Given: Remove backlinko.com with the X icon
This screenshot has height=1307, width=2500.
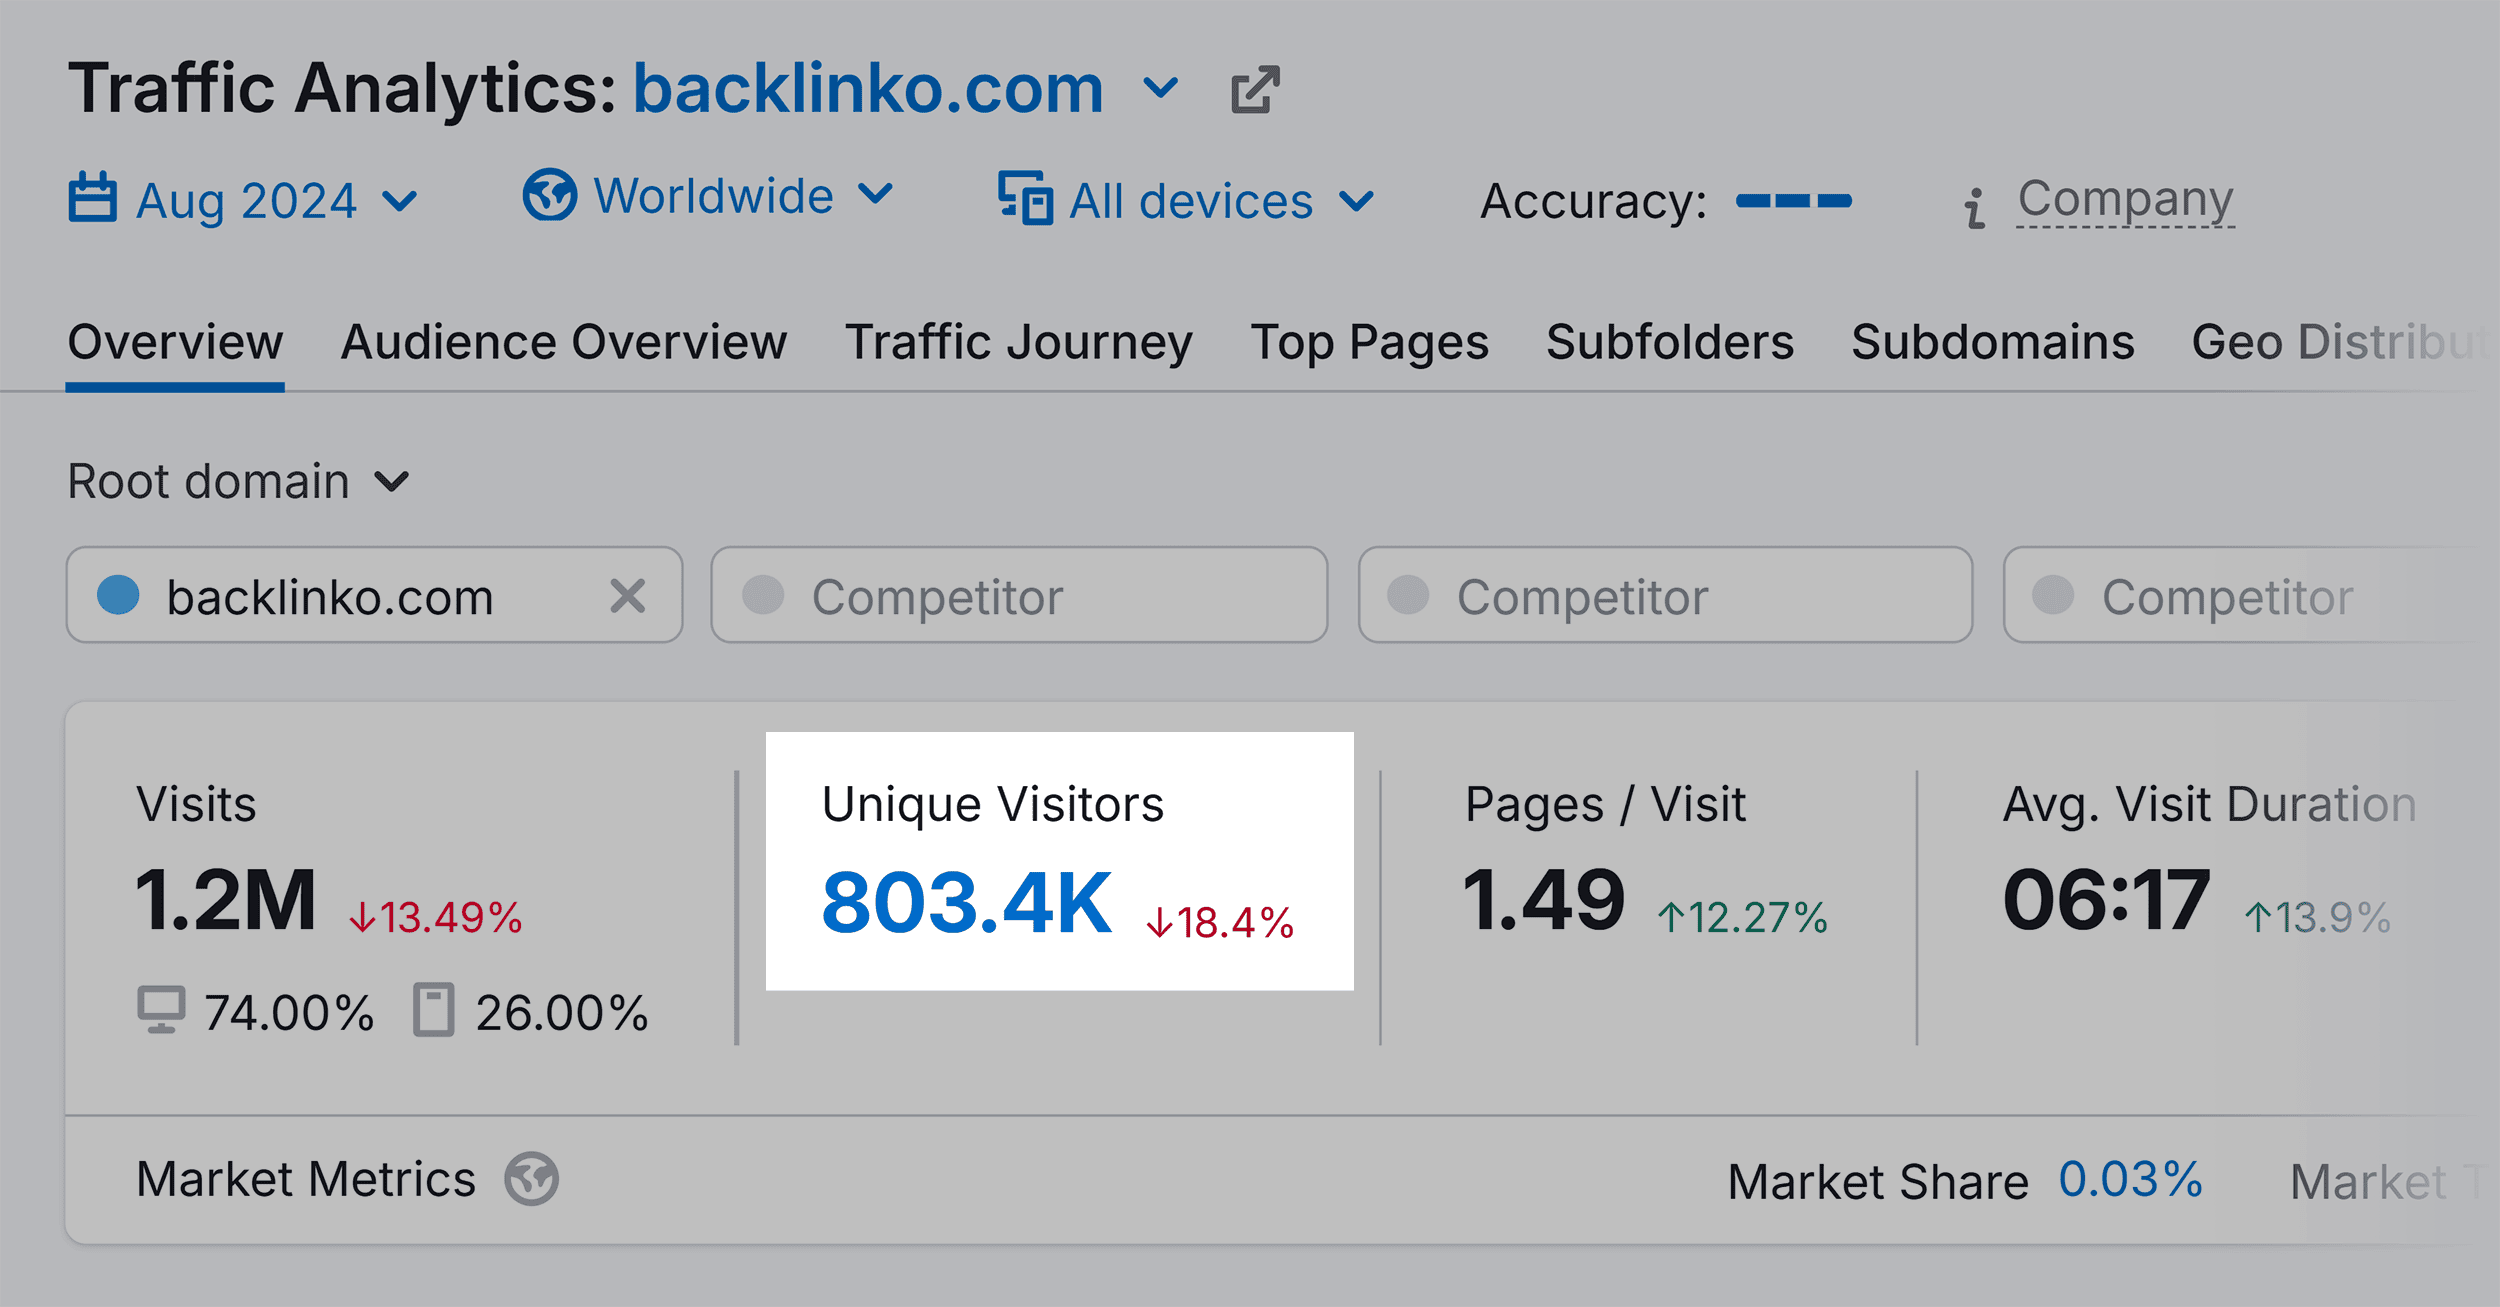Looking at the screenshot, I should (628, 596).
